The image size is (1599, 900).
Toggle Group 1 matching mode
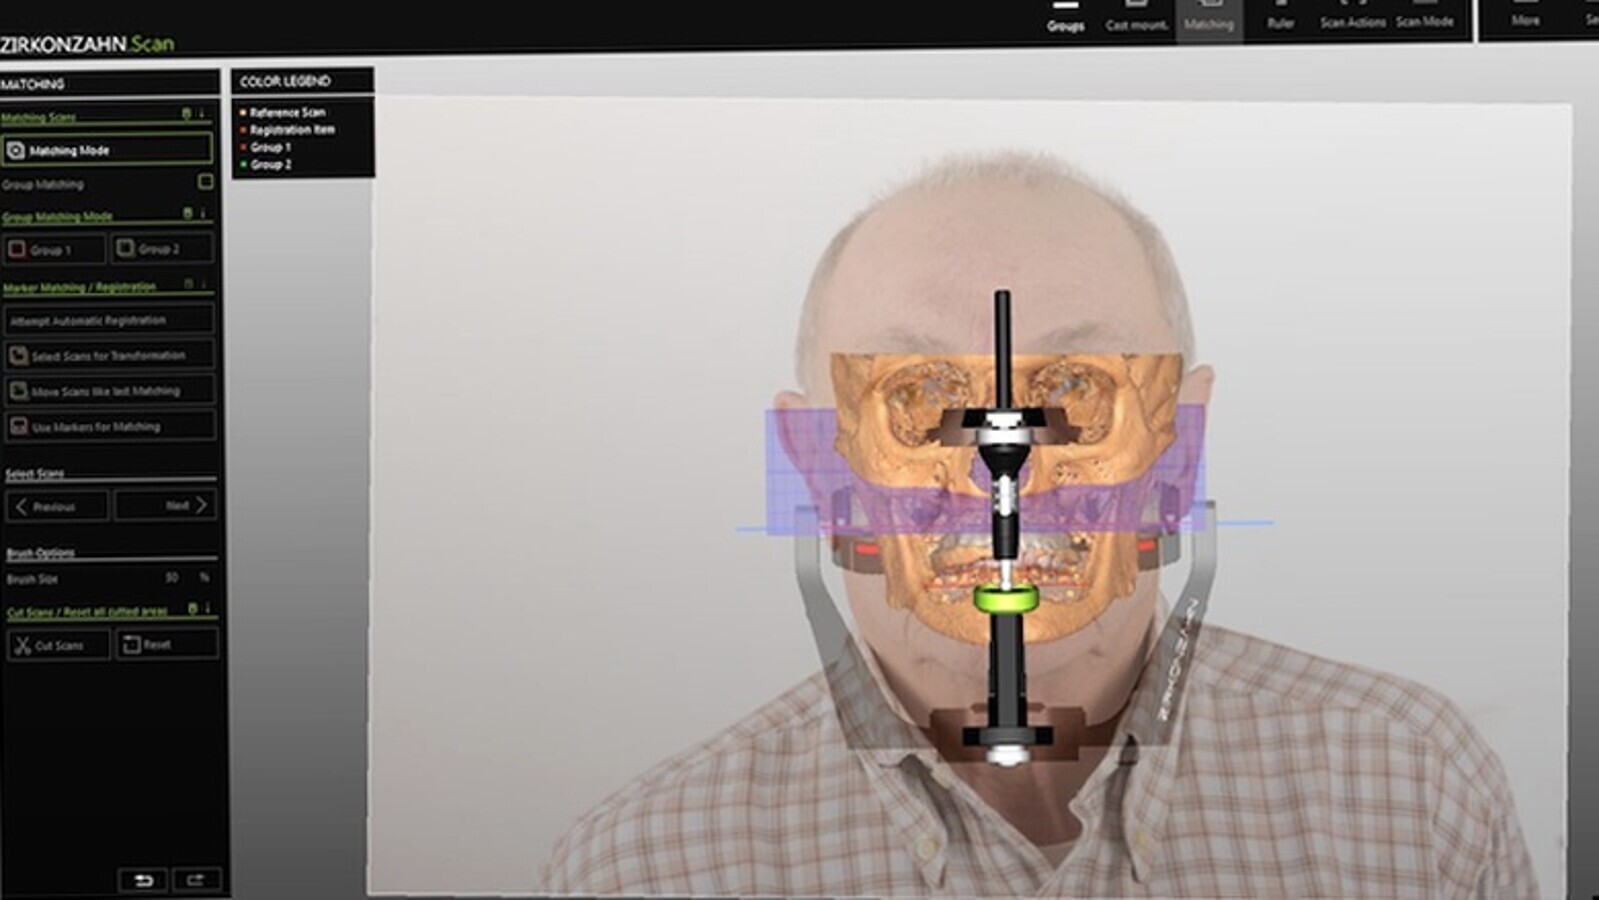coord(54,249)
